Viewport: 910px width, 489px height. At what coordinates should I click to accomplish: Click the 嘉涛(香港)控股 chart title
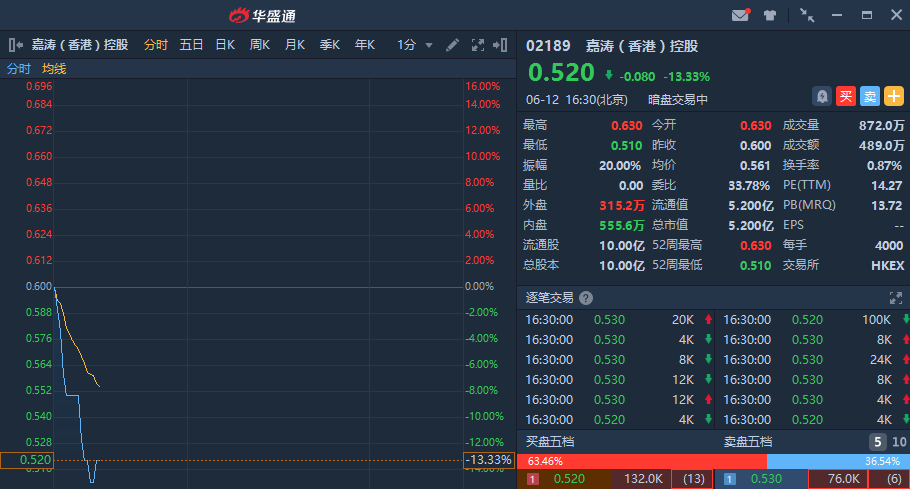tap(80, 45)
